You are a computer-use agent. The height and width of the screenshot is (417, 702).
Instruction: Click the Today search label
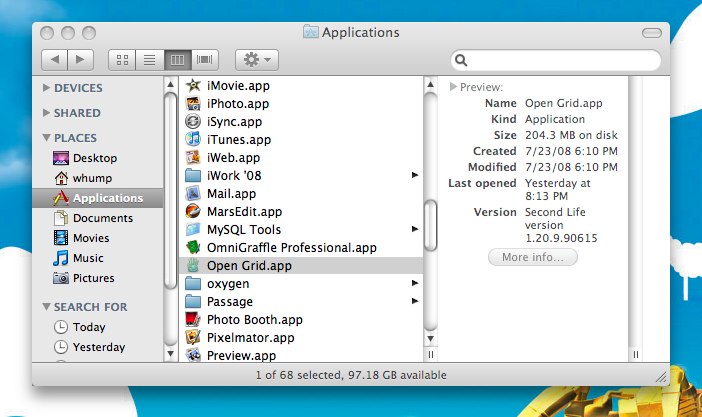tap(89, 327)
